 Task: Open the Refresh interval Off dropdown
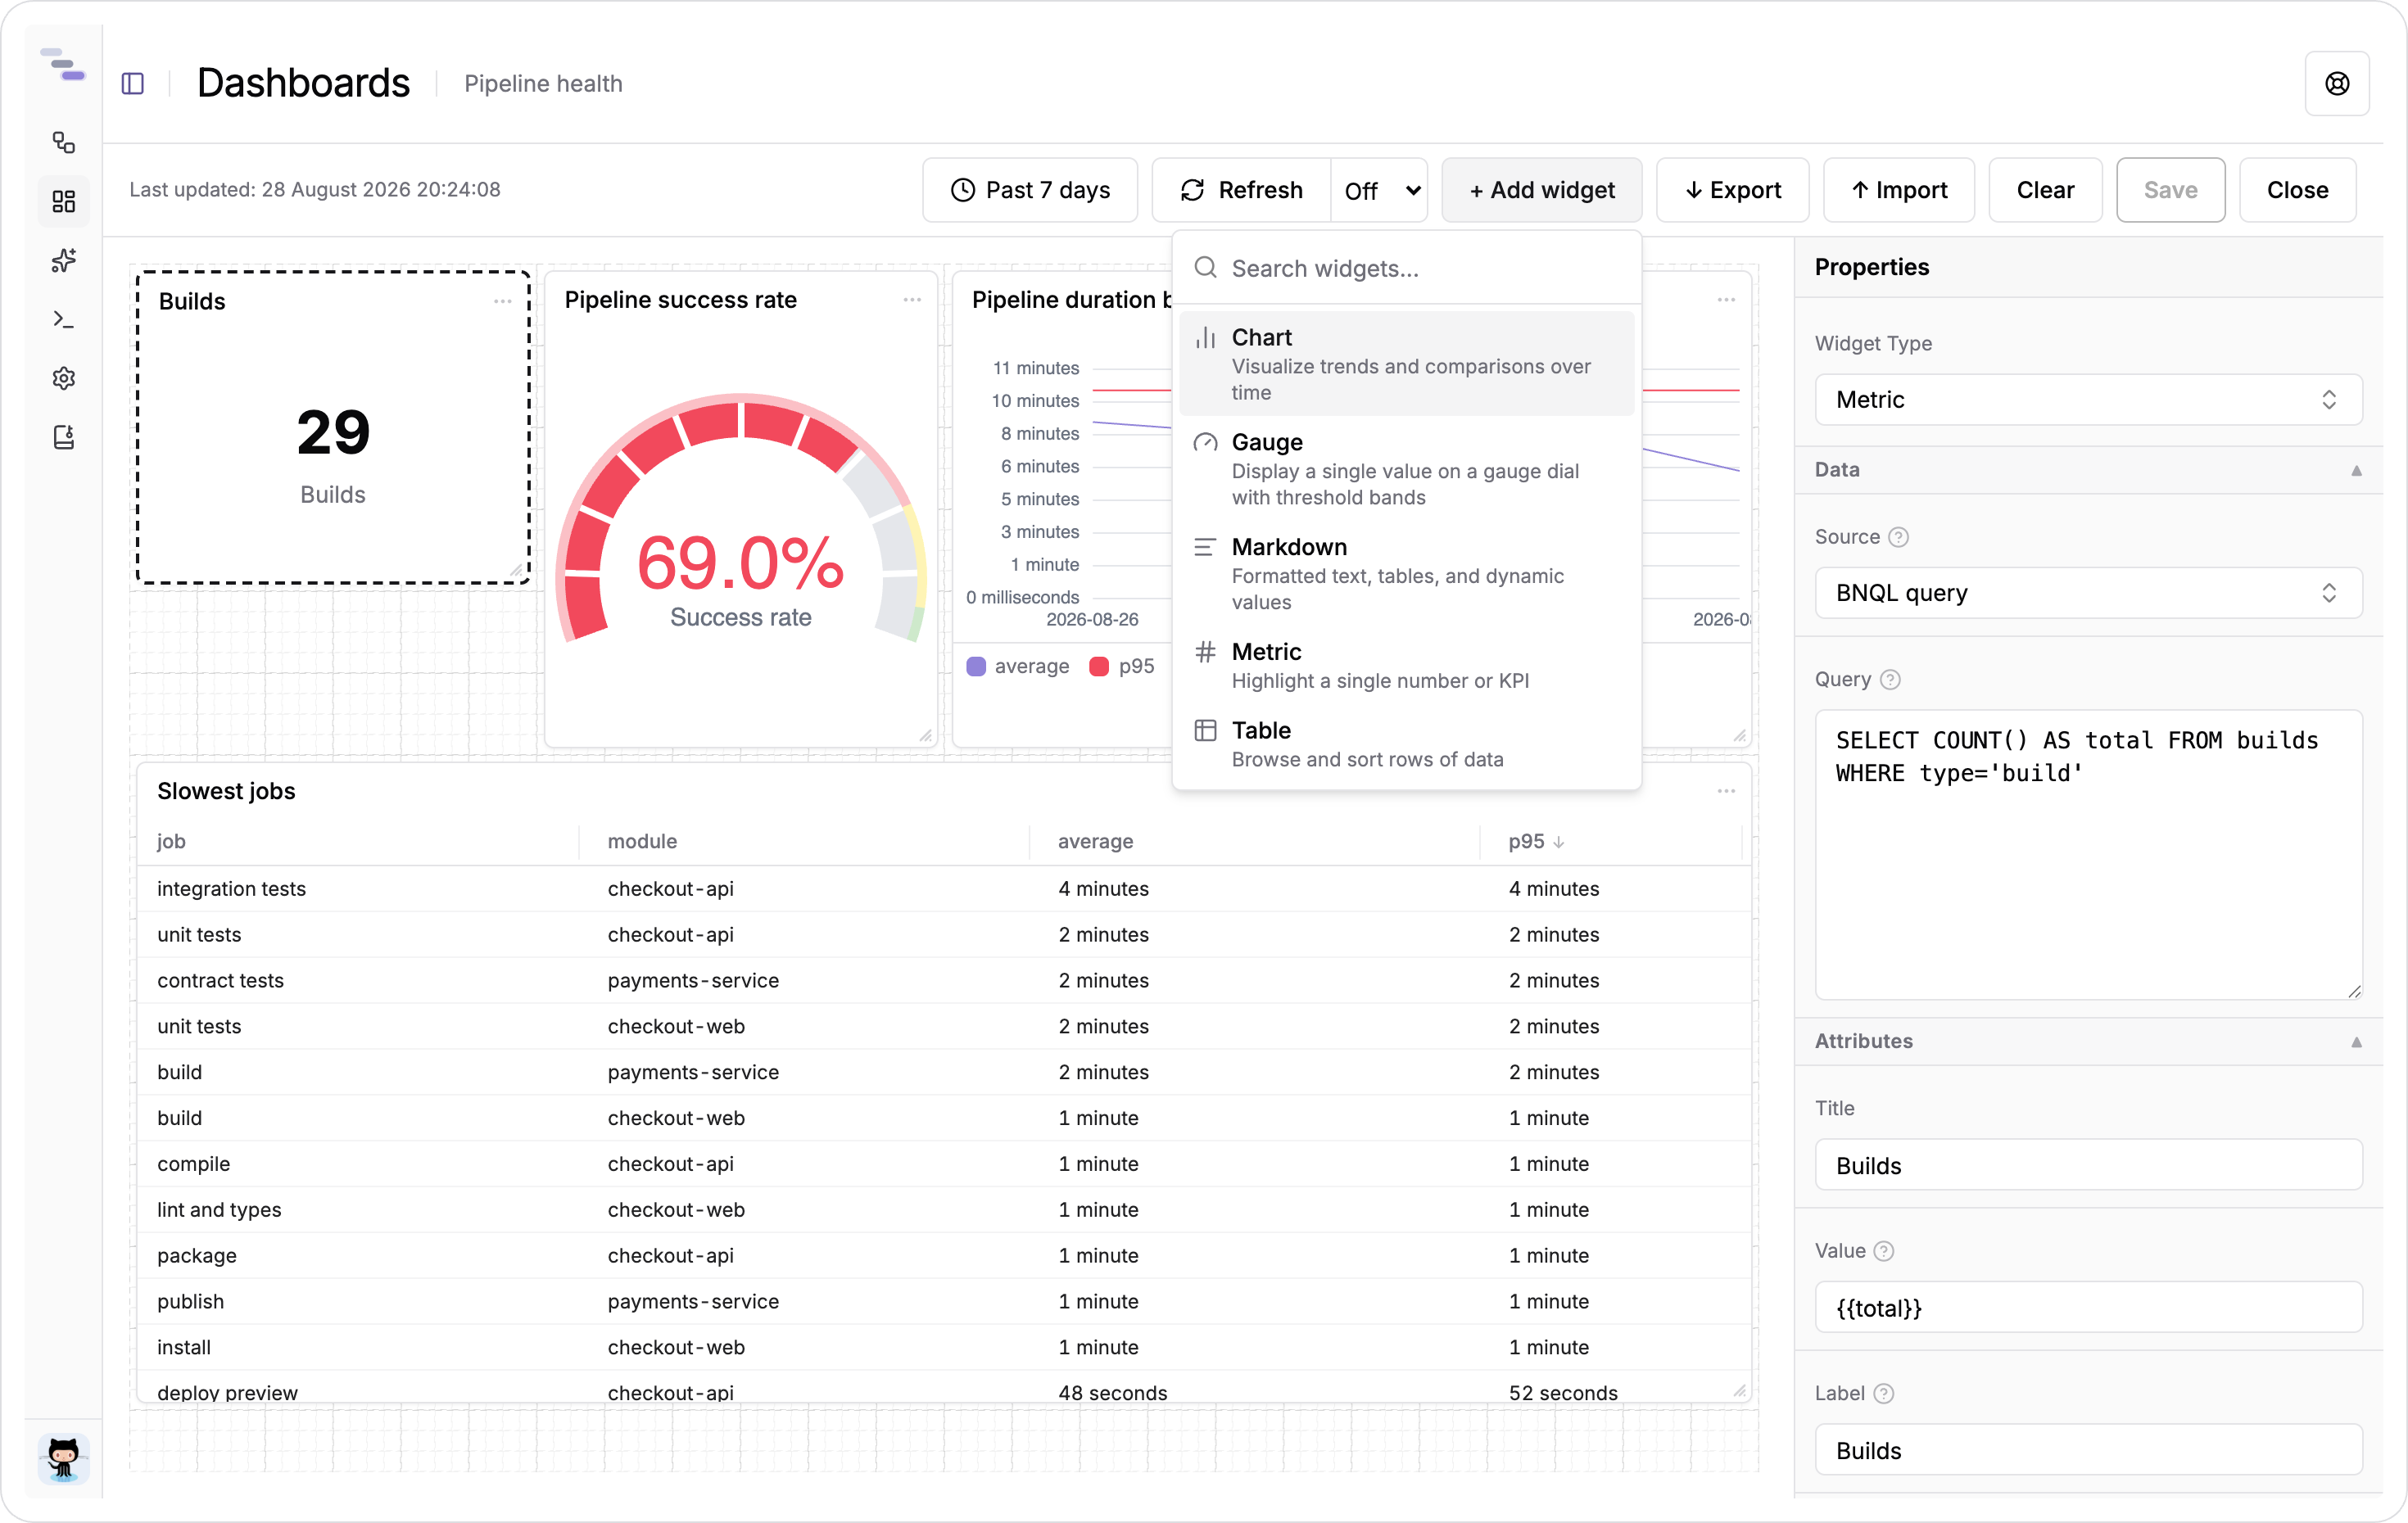coord(1380,190)
